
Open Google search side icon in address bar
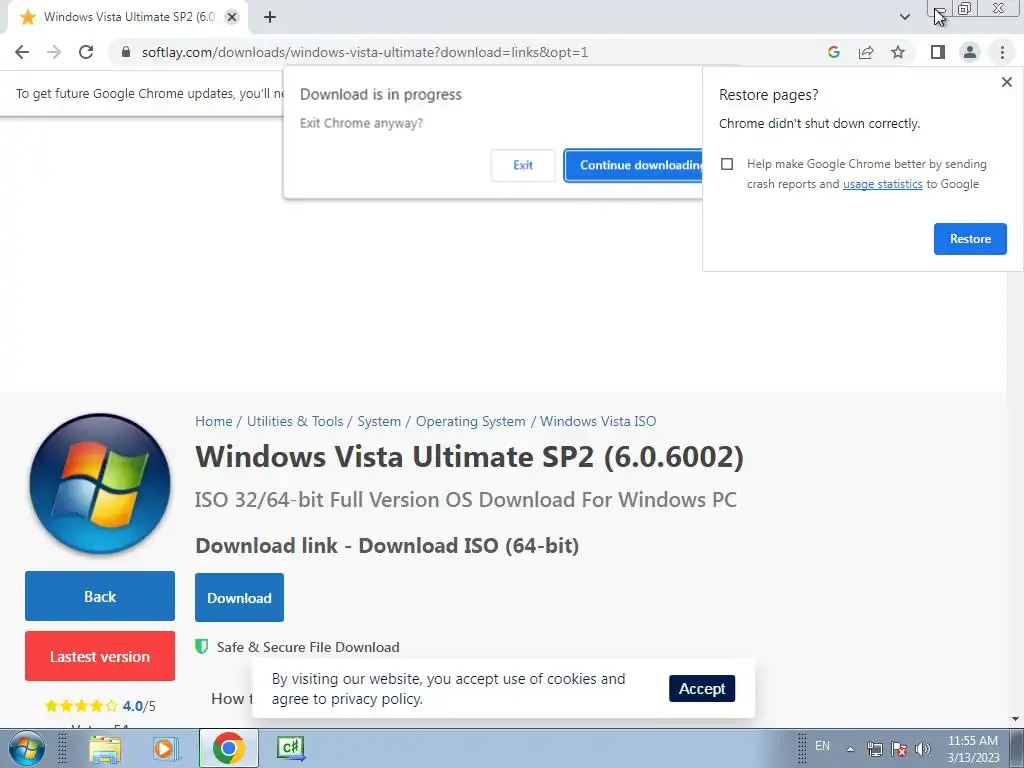pos(833,52)
